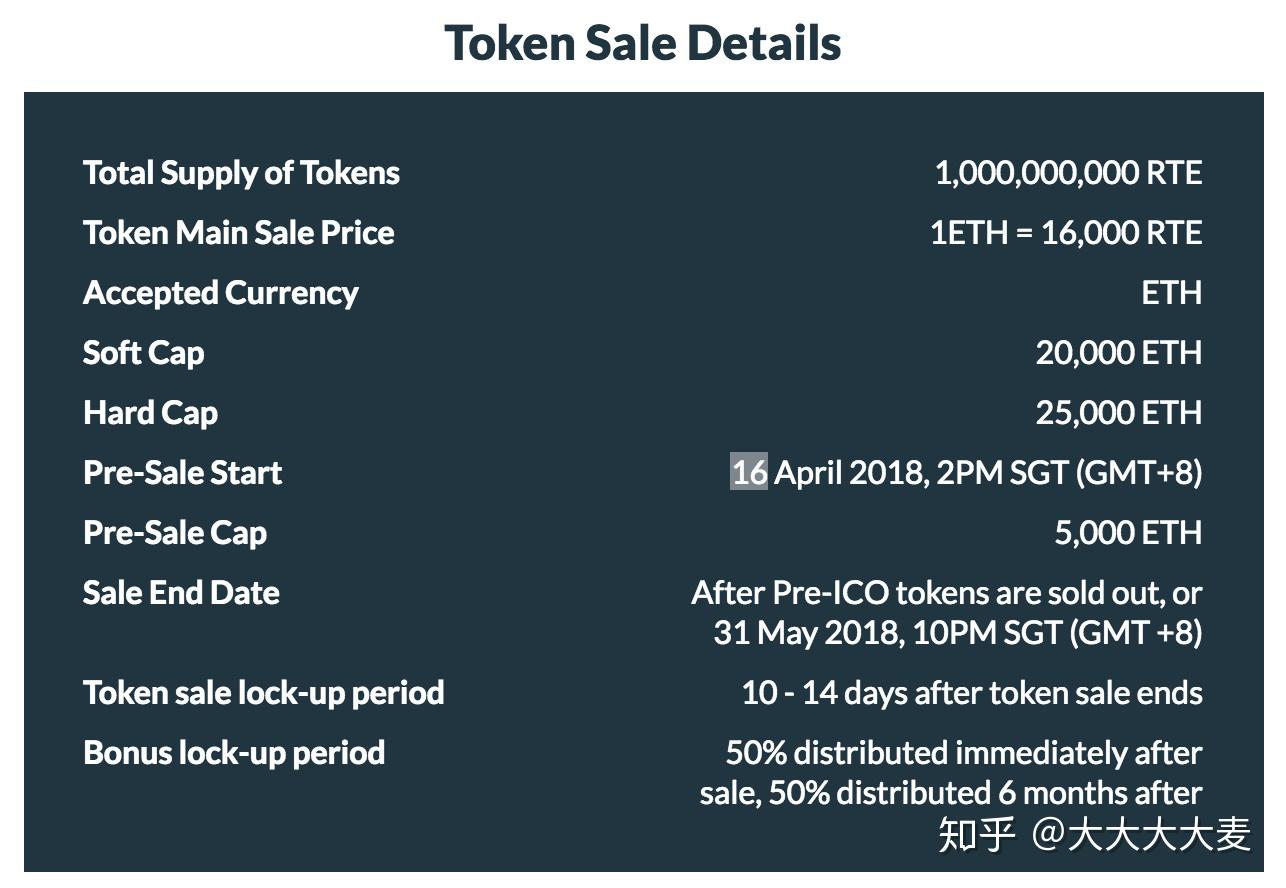Click the Hard Cap label
The height and width of the screenshot is (888, 1286).
pyautogui.click(x=150, y=413)
